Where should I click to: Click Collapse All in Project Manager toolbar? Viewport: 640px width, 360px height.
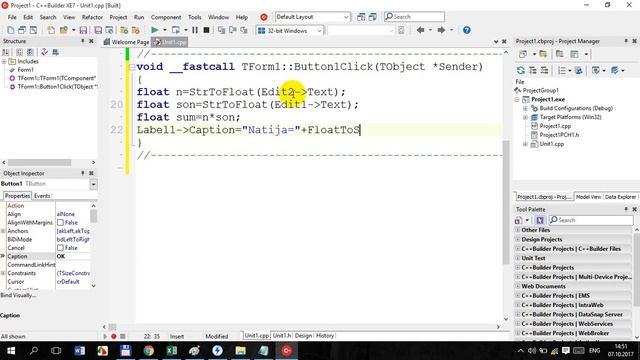click(x=544, y=71)
